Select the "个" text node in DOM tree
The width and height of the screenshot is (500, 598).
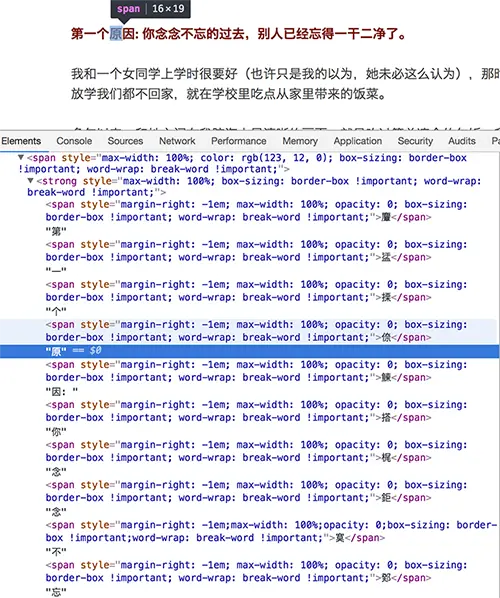point(56,311)
